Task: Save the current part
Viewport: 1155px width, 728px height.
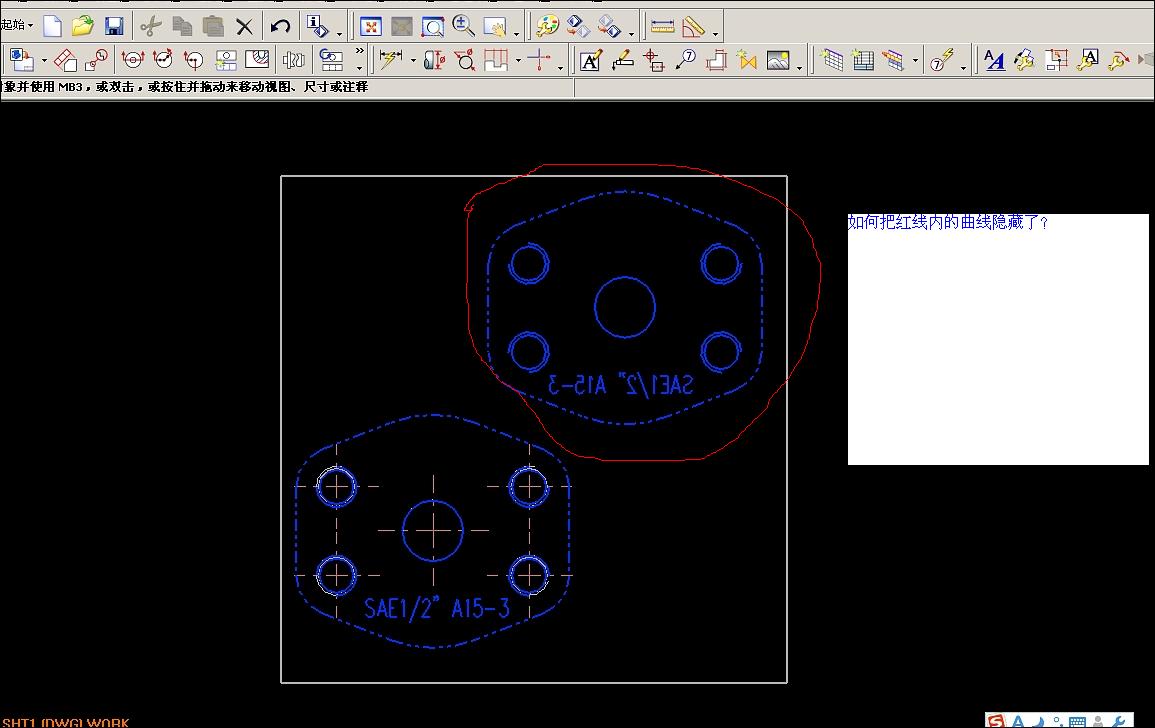Action: pyautogui.click(x=113, y=27)
